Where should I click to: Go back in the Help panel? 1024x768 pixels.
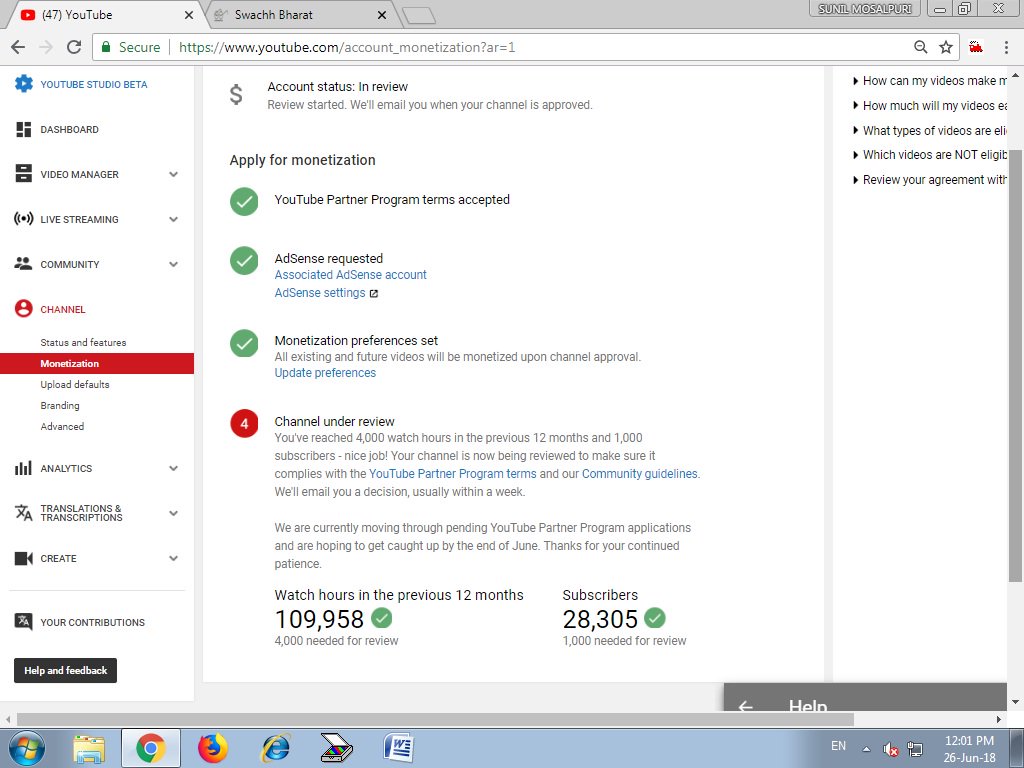[745, 706]
